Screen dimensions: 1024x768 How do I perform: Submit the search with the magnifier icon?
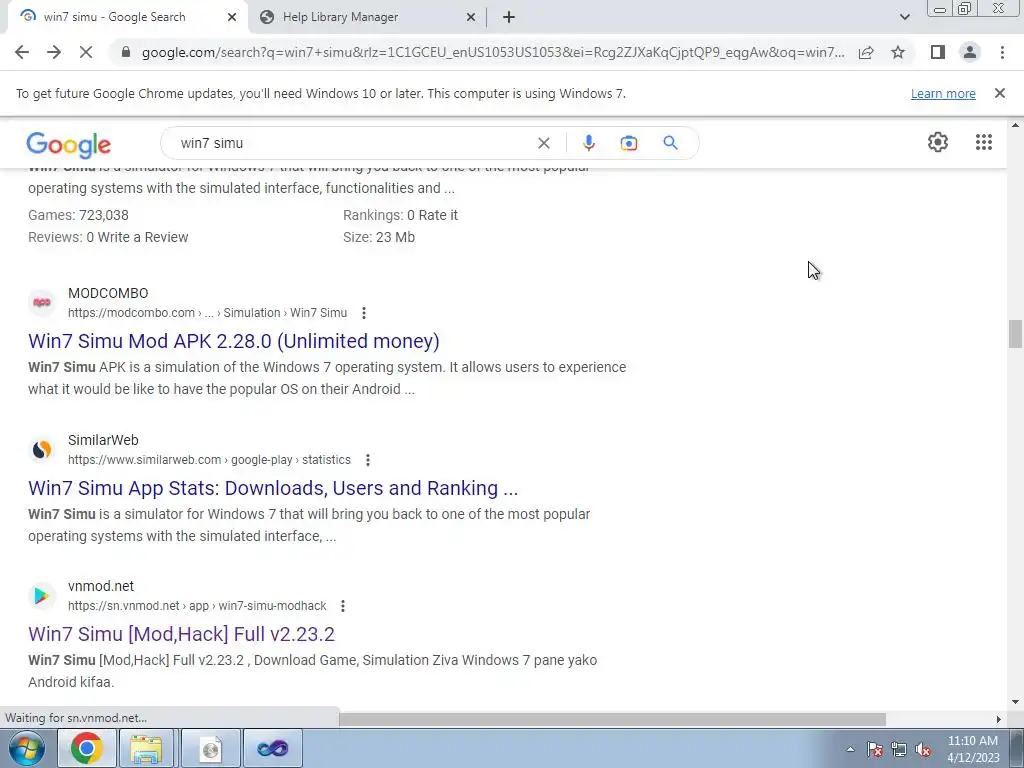click(x=670, y=143)
